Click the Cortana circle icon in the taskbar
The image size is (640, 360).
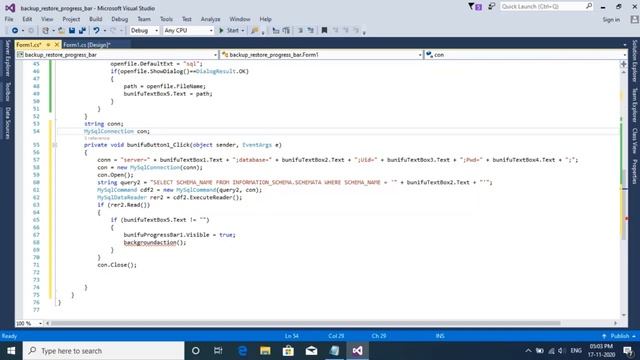(x=196, y=351)
